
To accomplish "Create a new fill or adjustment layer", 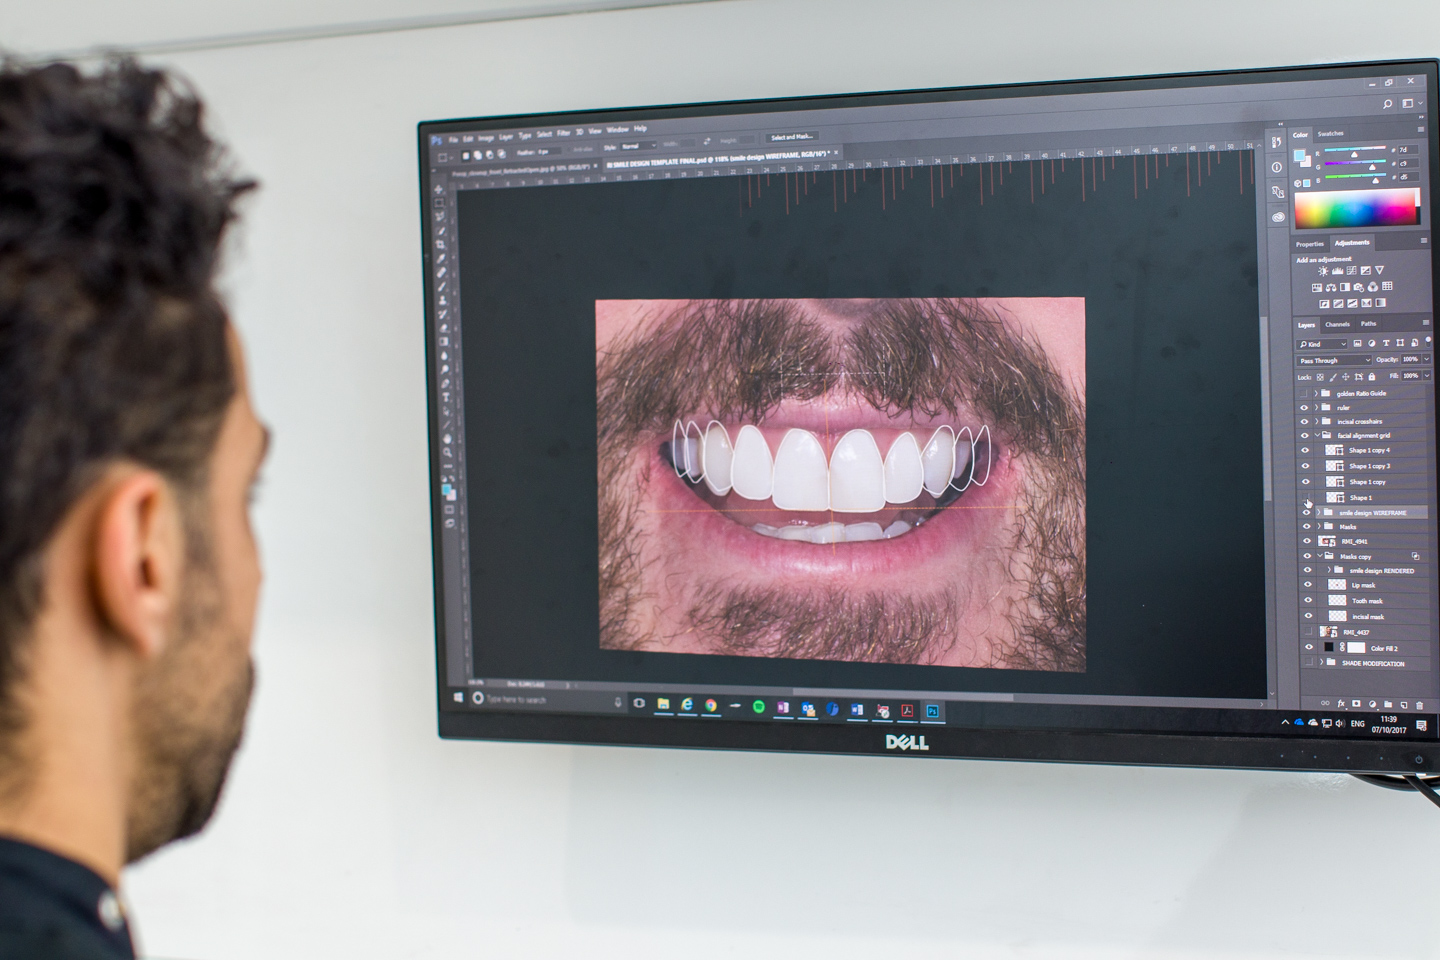I will [x=1372, y=704].
